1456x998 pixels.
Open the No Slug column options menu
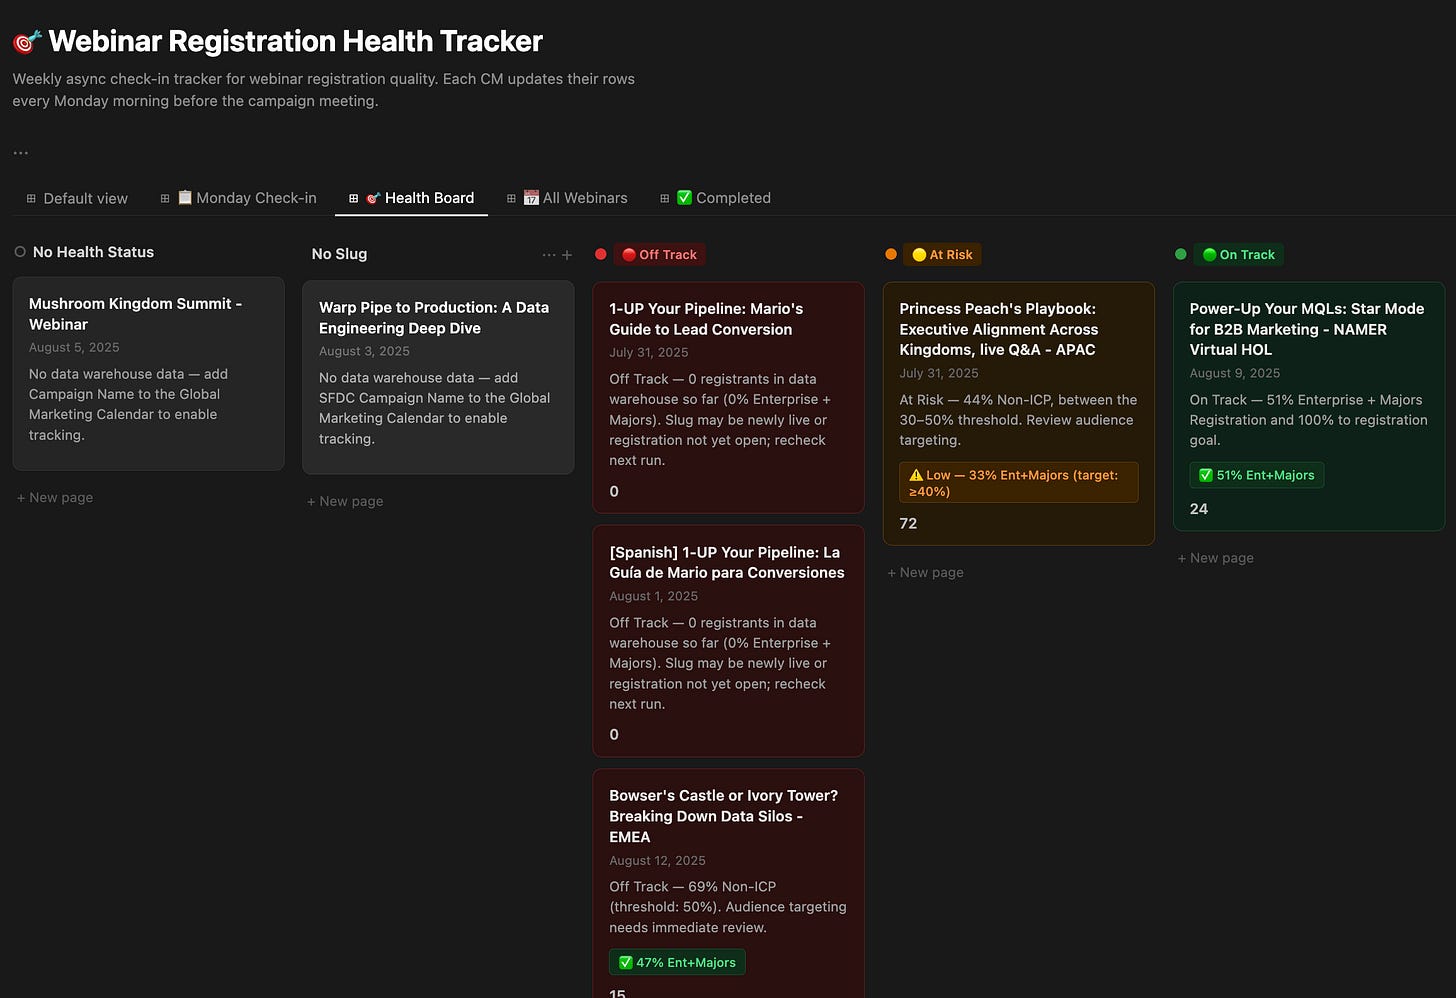[548, 255]
